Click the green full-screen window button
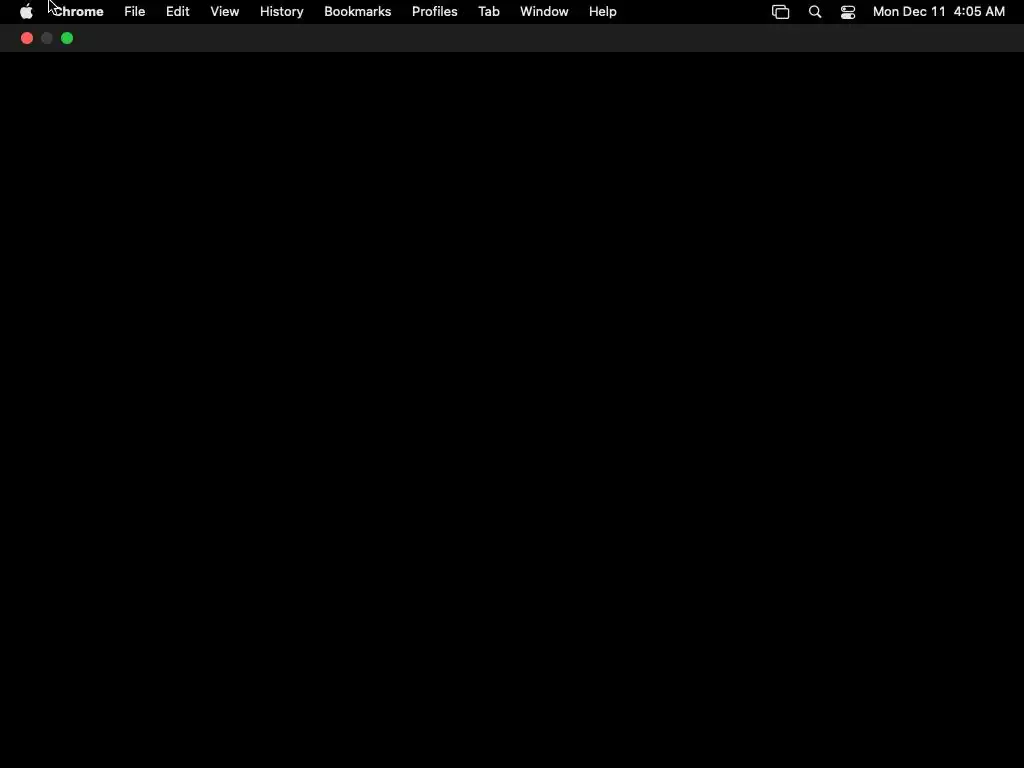Viewport: 1024px width, 768px height. [67, 39]
